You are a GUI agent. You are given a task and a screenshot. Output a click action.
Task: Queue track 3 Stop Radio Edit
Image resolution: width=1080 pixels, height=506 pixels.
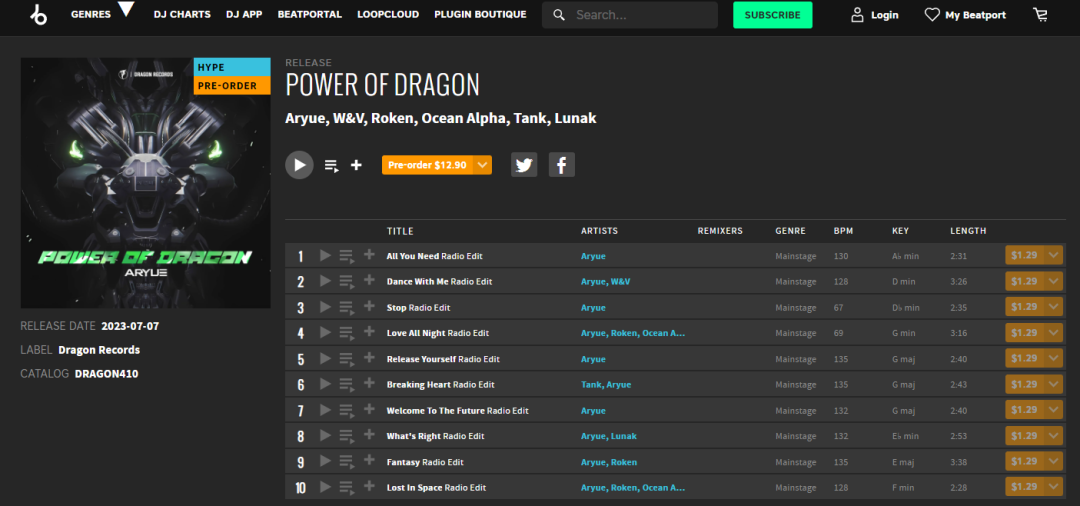pos(347,308)
